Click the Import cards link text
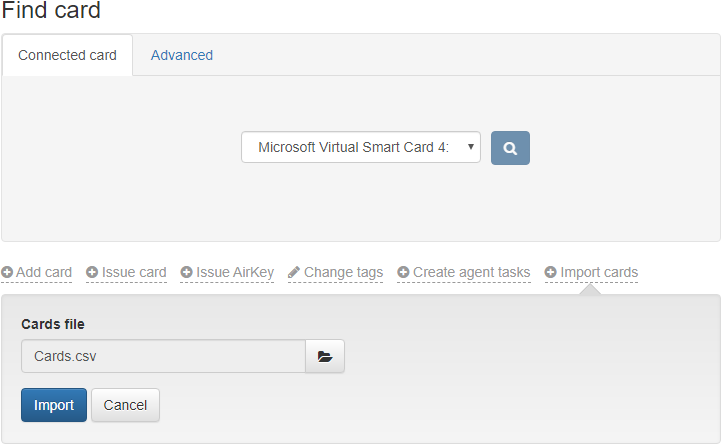Screen dimensions: 722x445 click(599, 272)
